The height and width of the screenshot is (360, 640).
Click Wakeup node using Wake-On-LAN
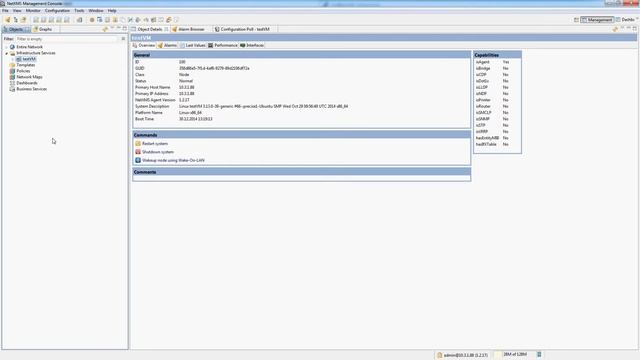pyautogui.click(x=173, y=160)
